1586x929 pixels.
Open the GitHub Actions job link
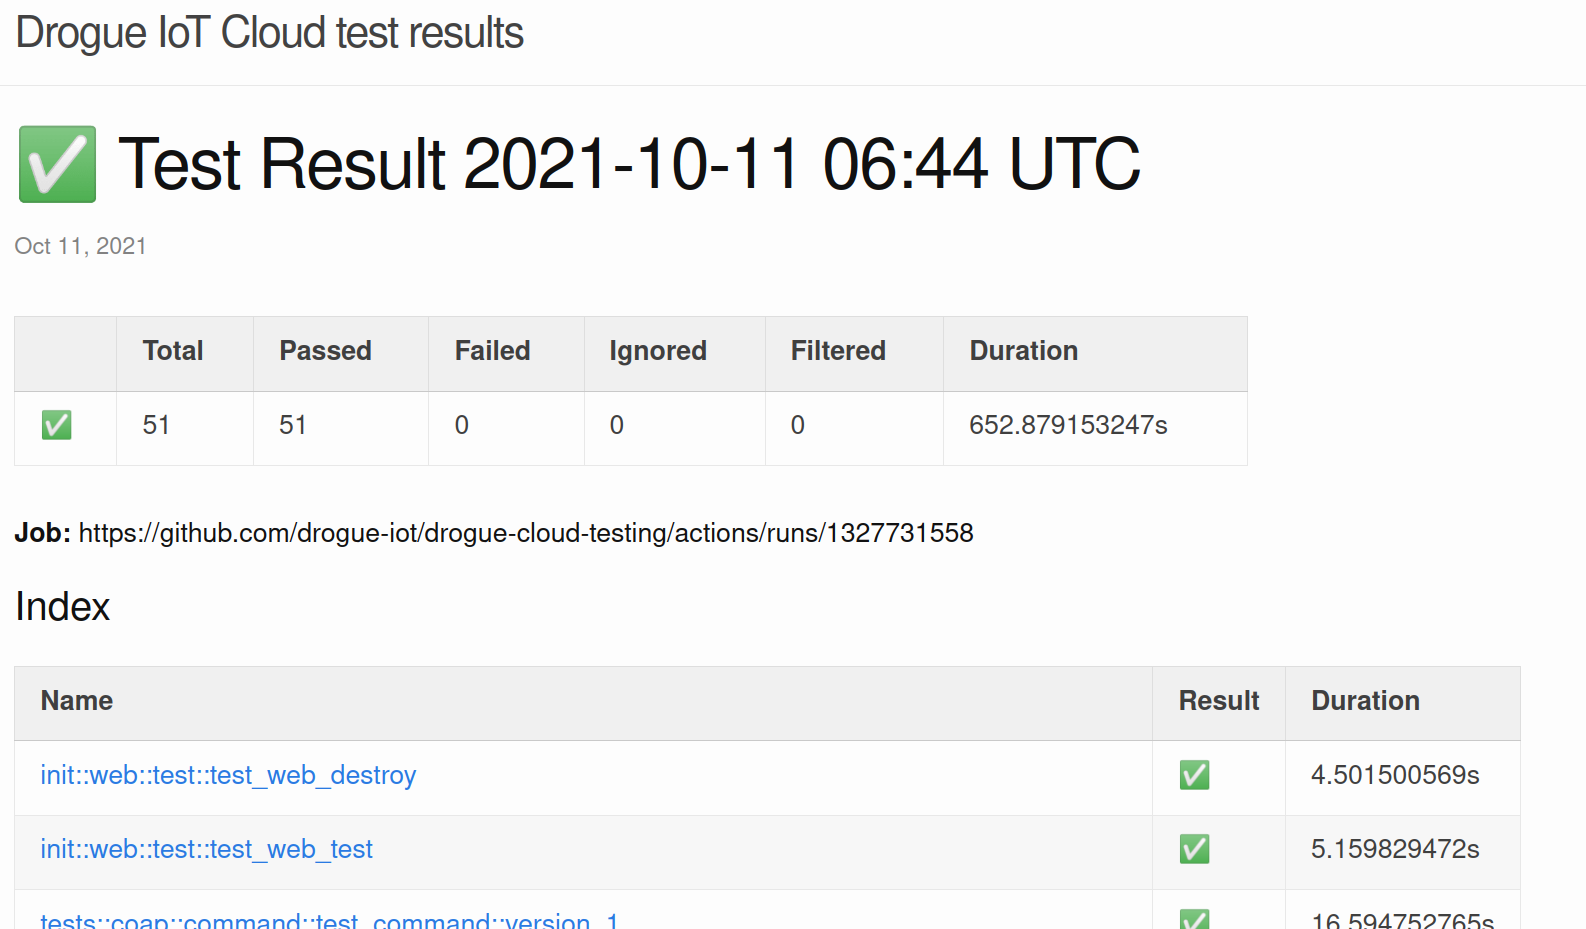[x=525, y=533]
